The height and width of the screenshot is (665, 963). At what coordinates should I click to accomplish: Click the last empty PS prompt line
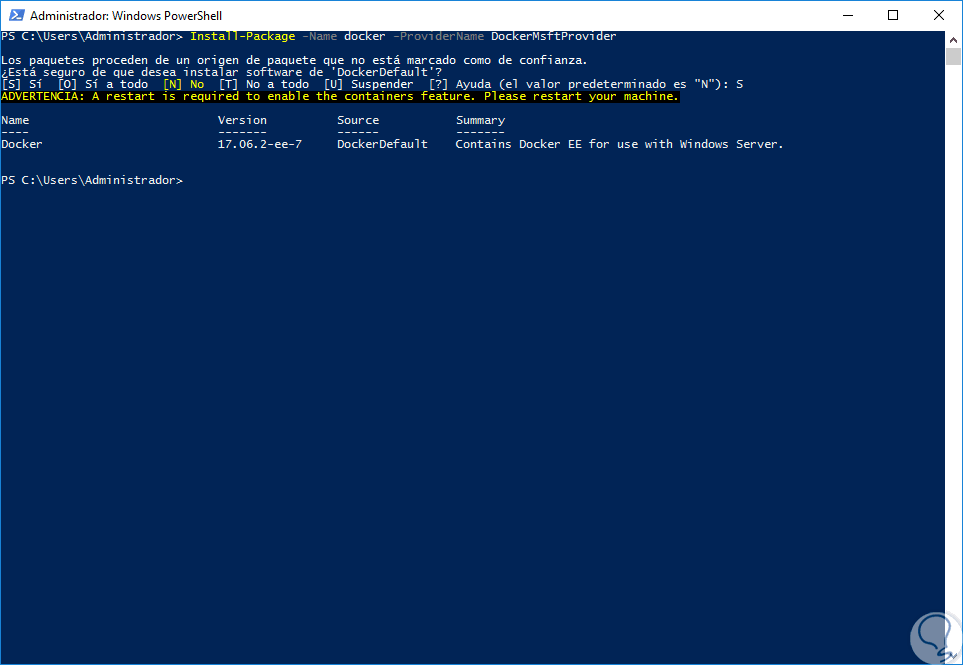[x=93, y=180]
